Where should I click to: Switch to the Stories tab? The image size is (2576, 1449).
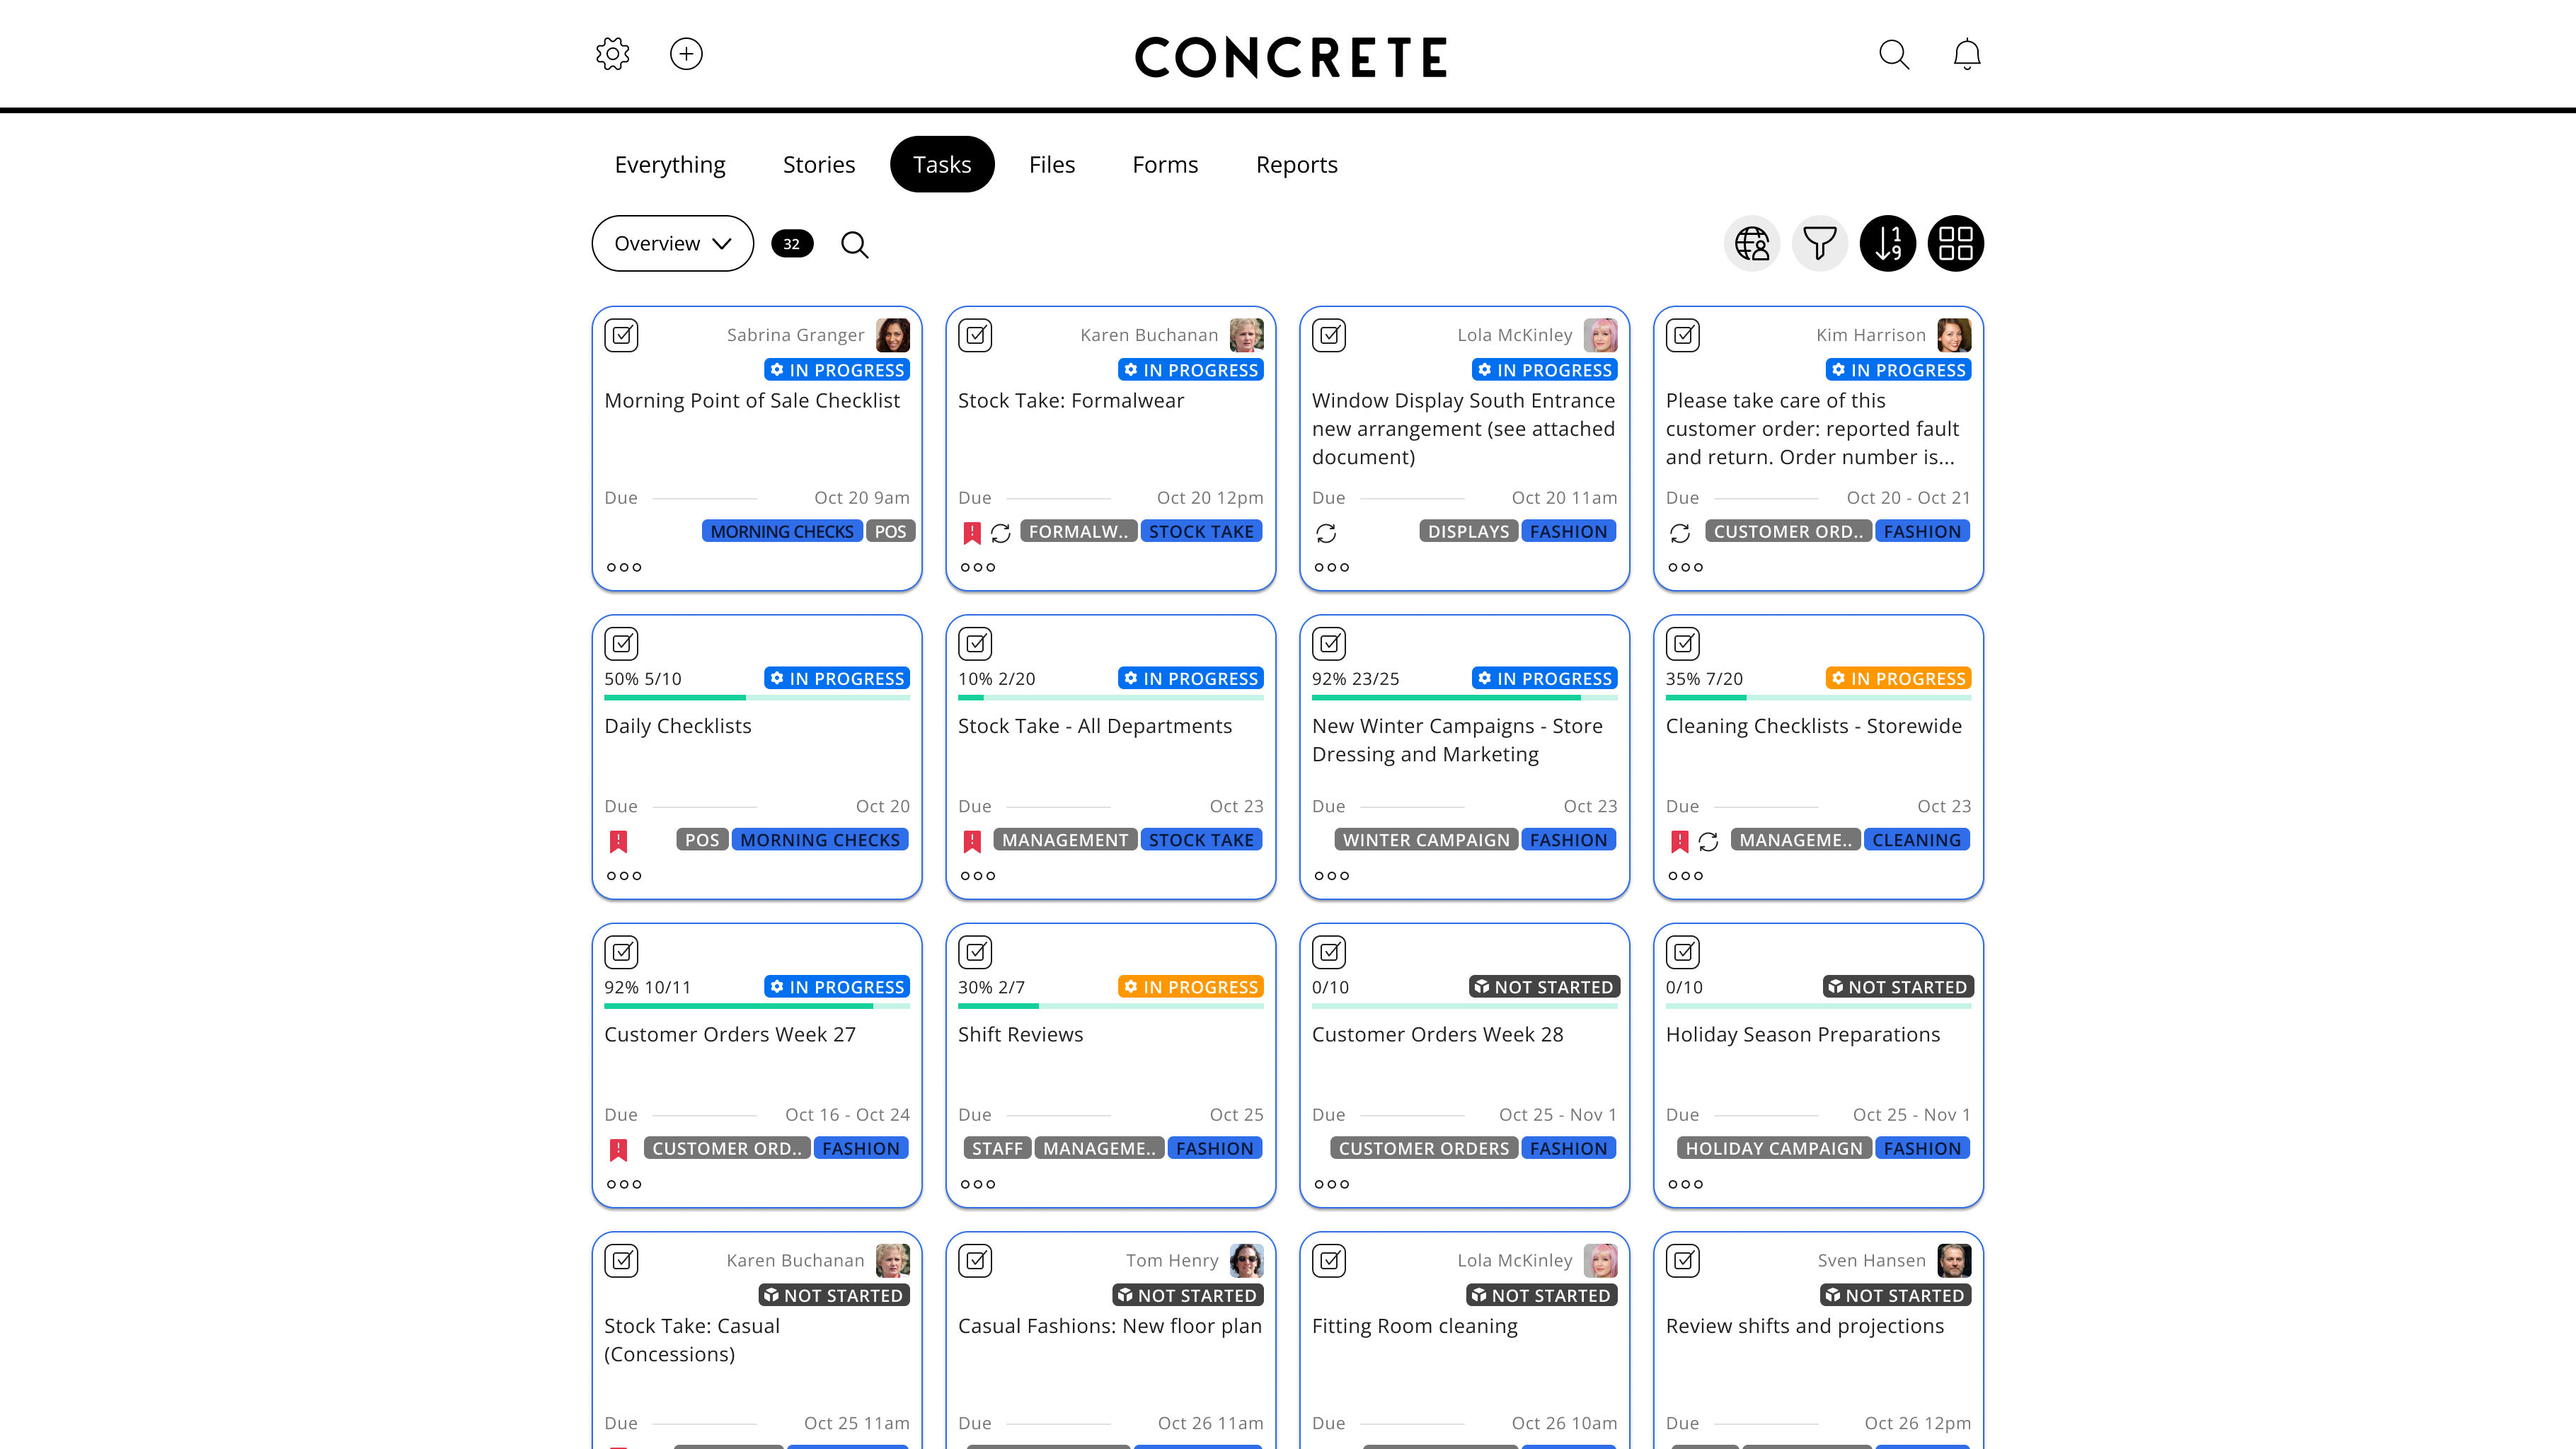pos(819,164)
